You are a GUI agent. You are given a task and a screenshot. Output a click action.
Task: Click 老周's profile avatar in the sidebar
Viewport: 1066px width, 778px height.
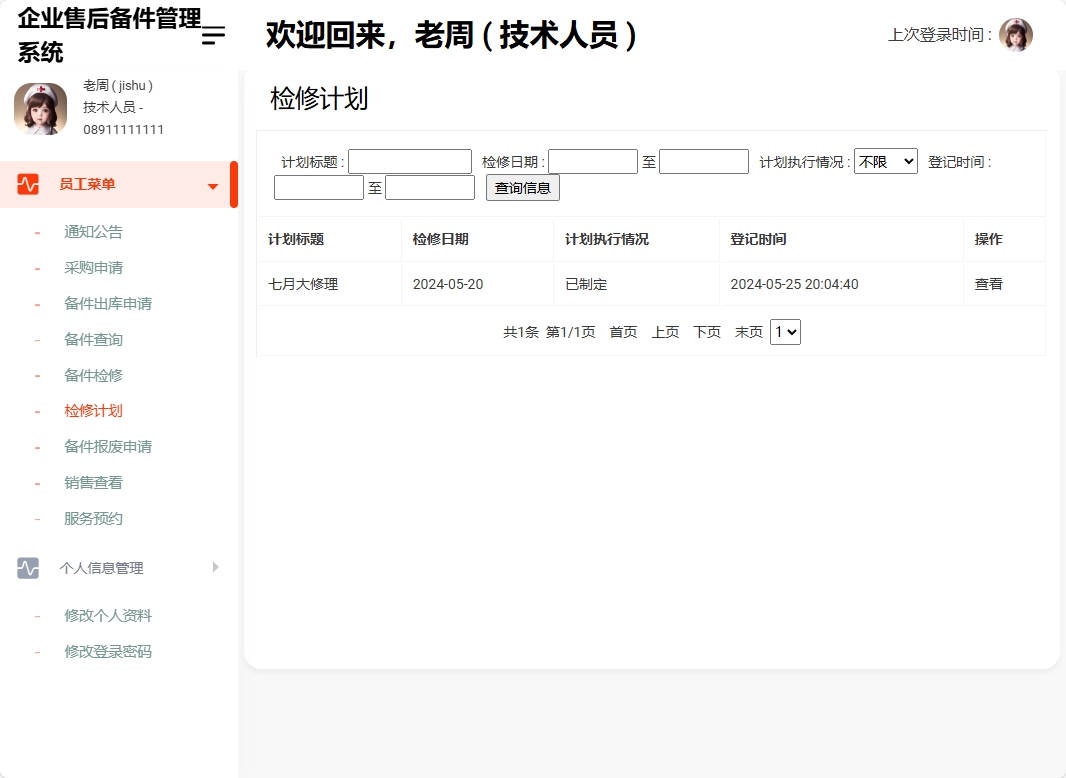[40, 107]
